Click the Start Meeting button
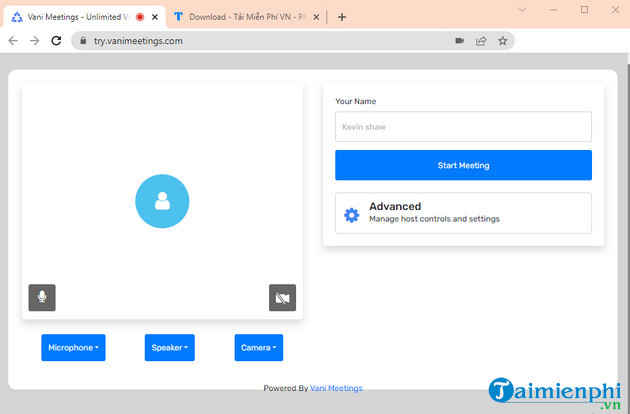 click(463, 165)
